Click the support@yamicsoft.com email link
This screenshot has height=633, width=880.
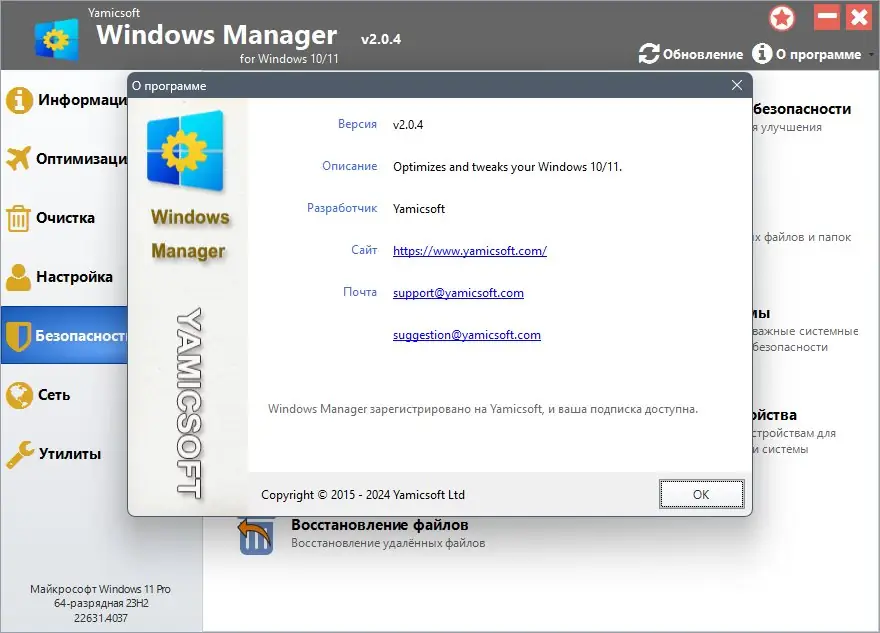(458, 293)
